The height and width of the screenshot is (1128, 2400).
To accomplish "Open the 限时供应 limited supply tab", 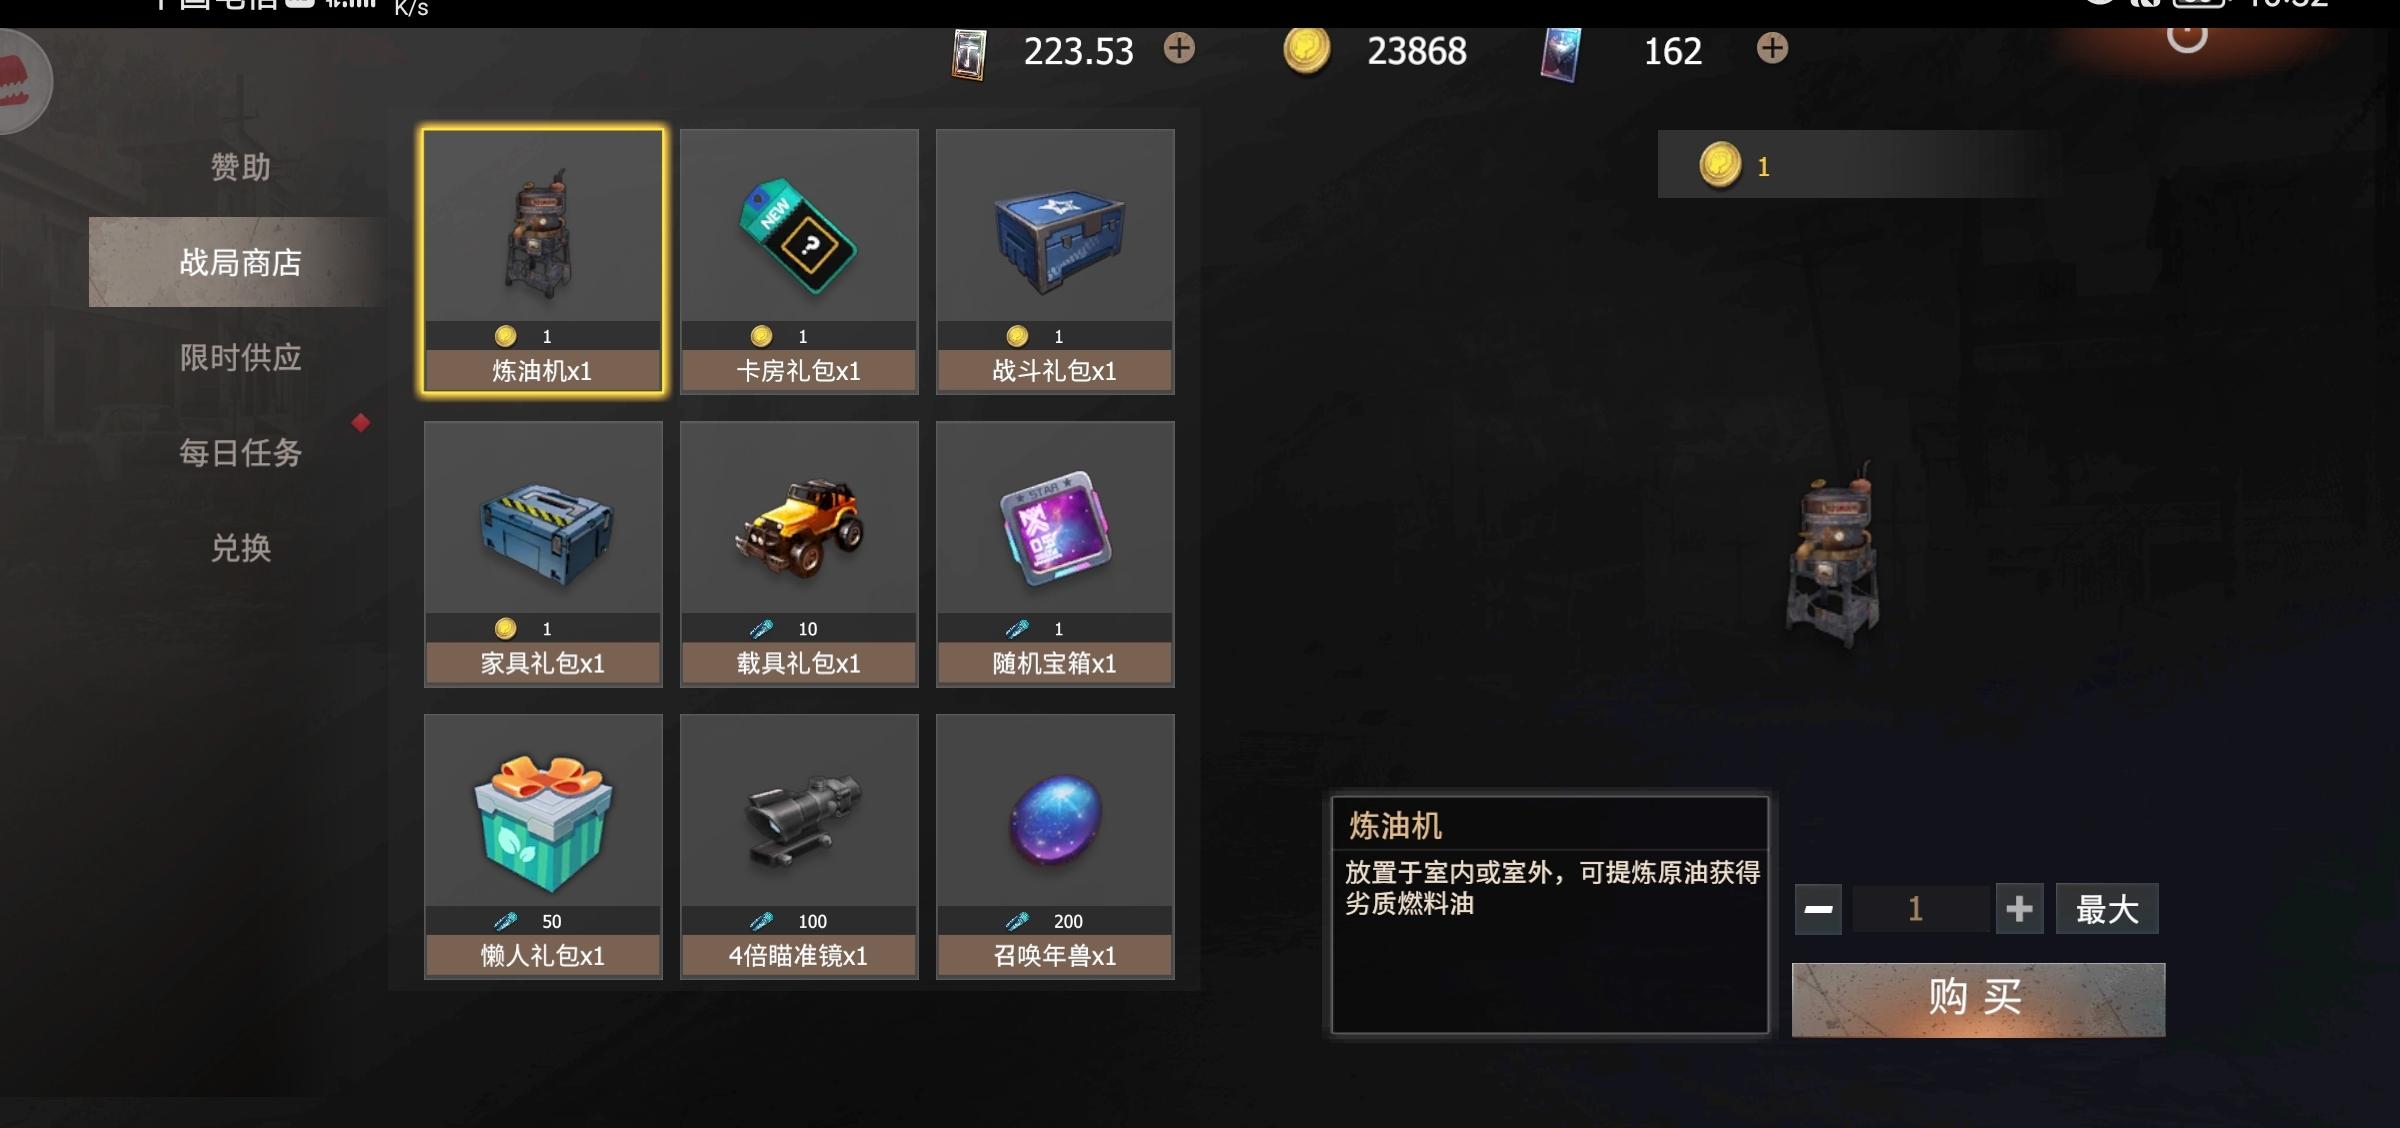I will (x=240, y=357).
